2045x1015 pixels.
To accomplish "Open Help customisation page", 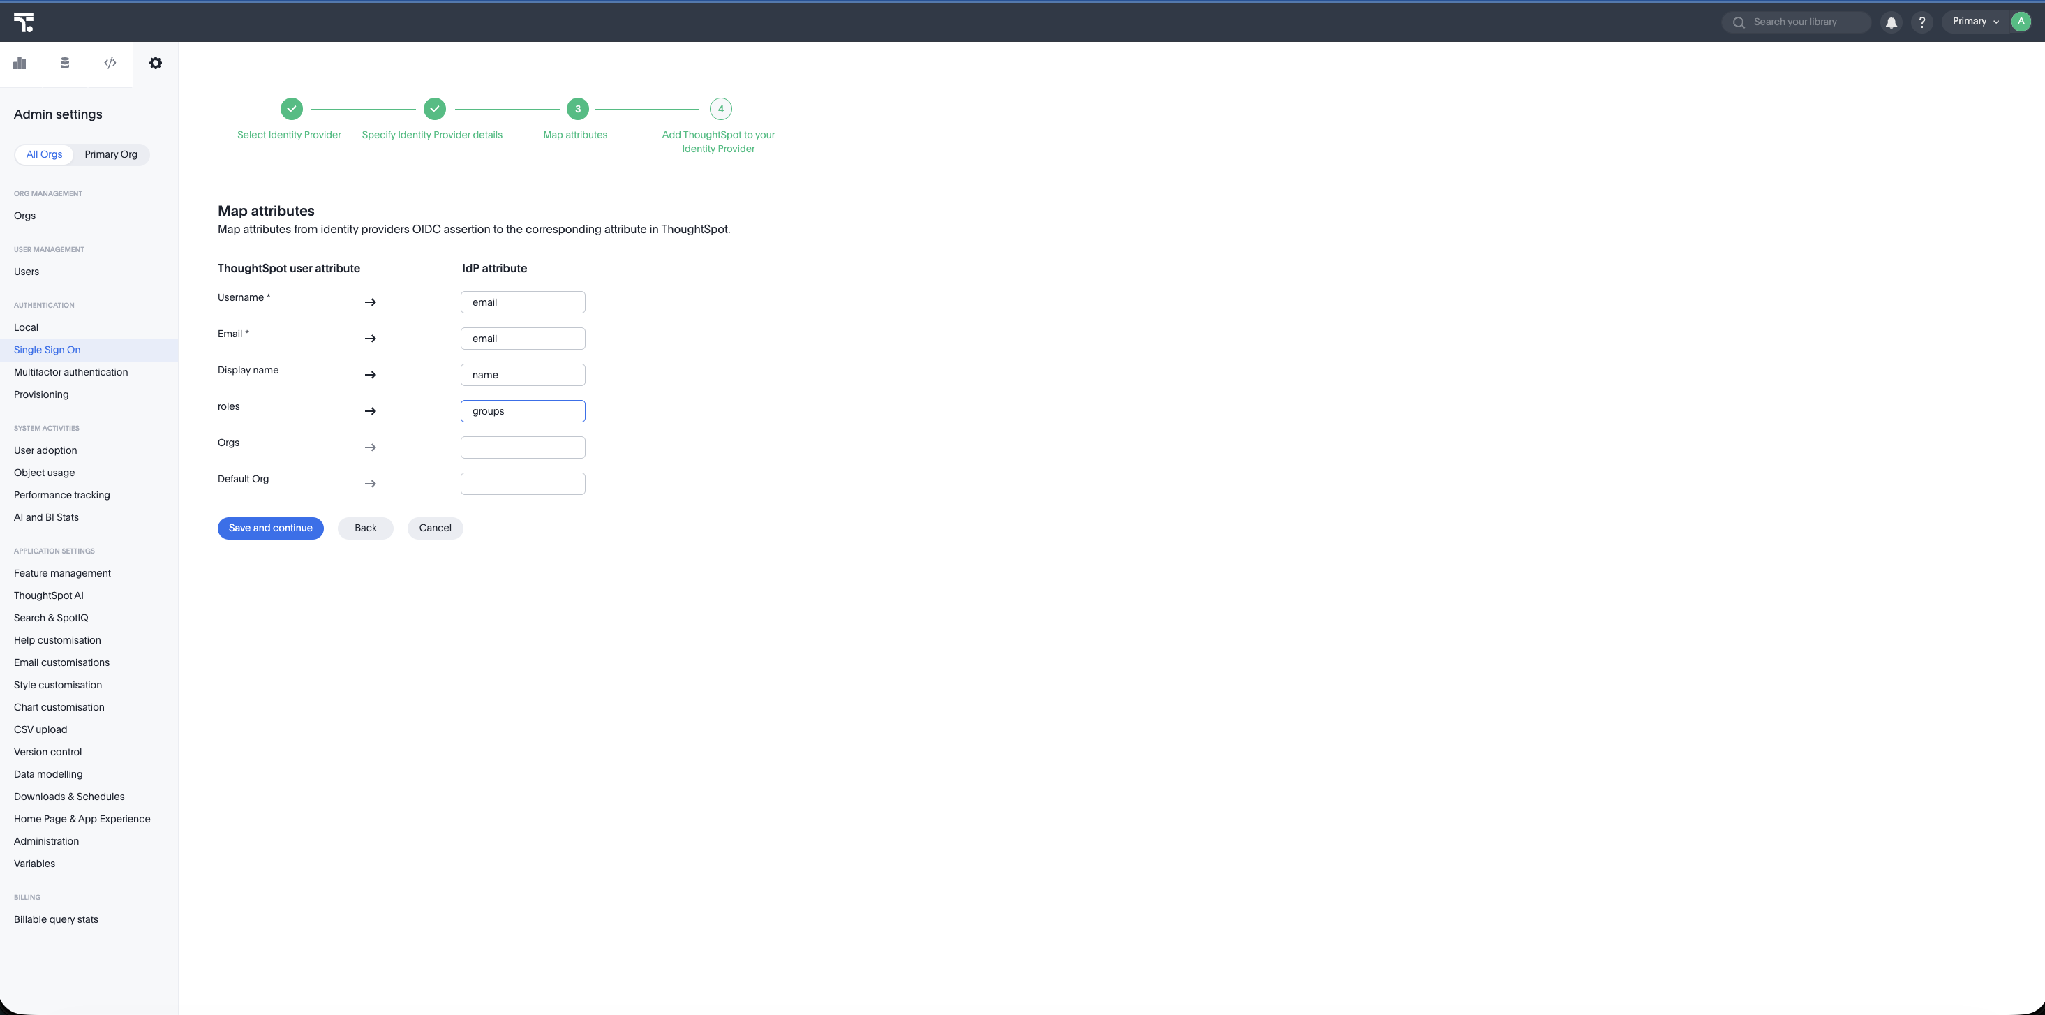I will coord(57,641).
